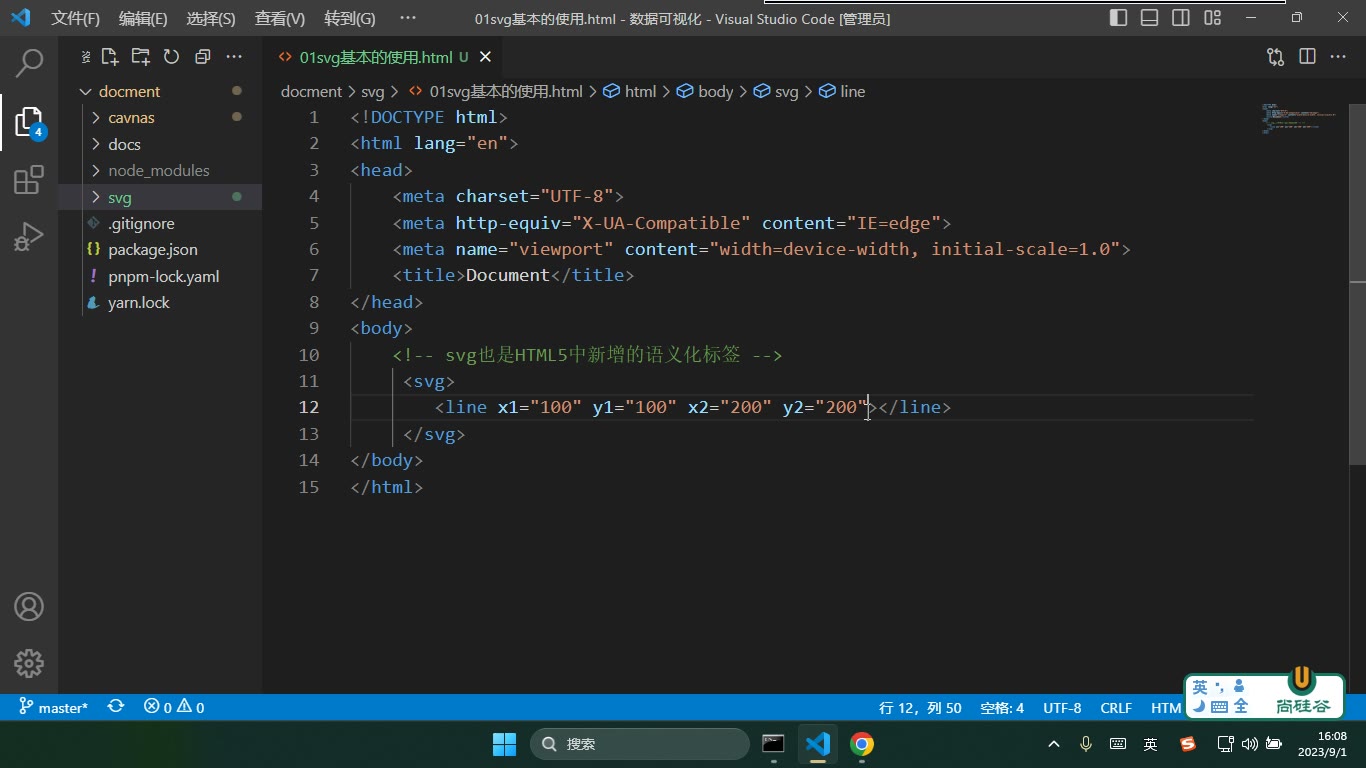Image resolution: width=1366 pixels, height=768 pixels.
Task: Open the Explorer view icon
Action: coord(29,122)
